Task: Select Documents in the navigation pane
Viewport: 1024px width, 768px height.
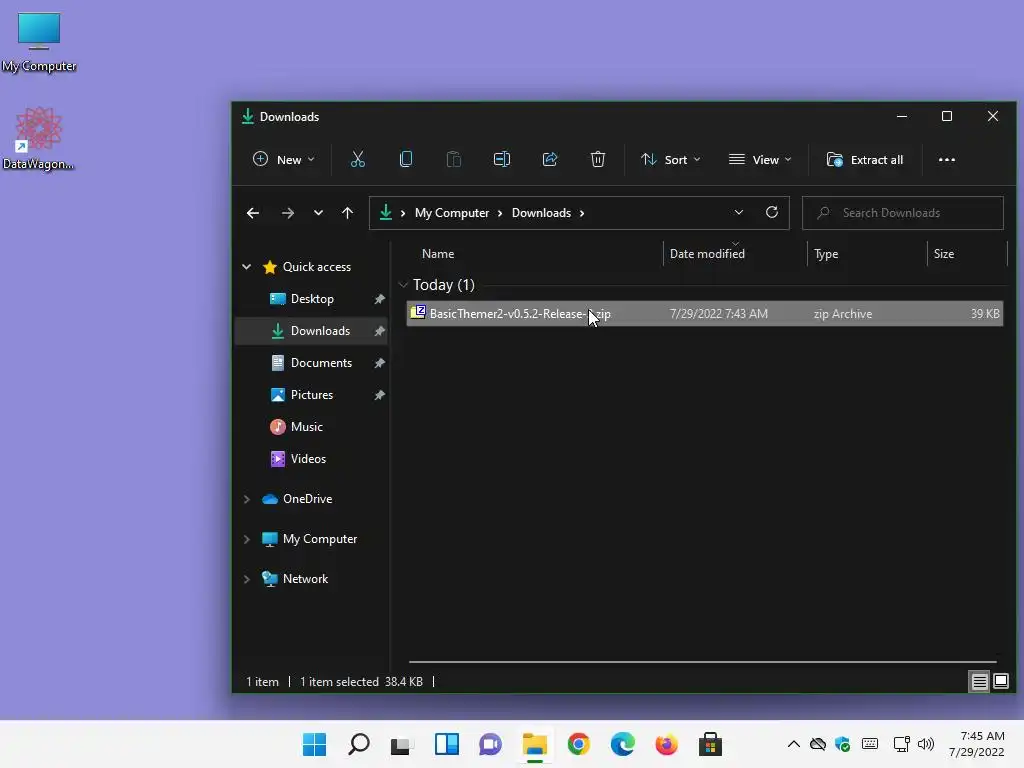Action: coord(312,363)
